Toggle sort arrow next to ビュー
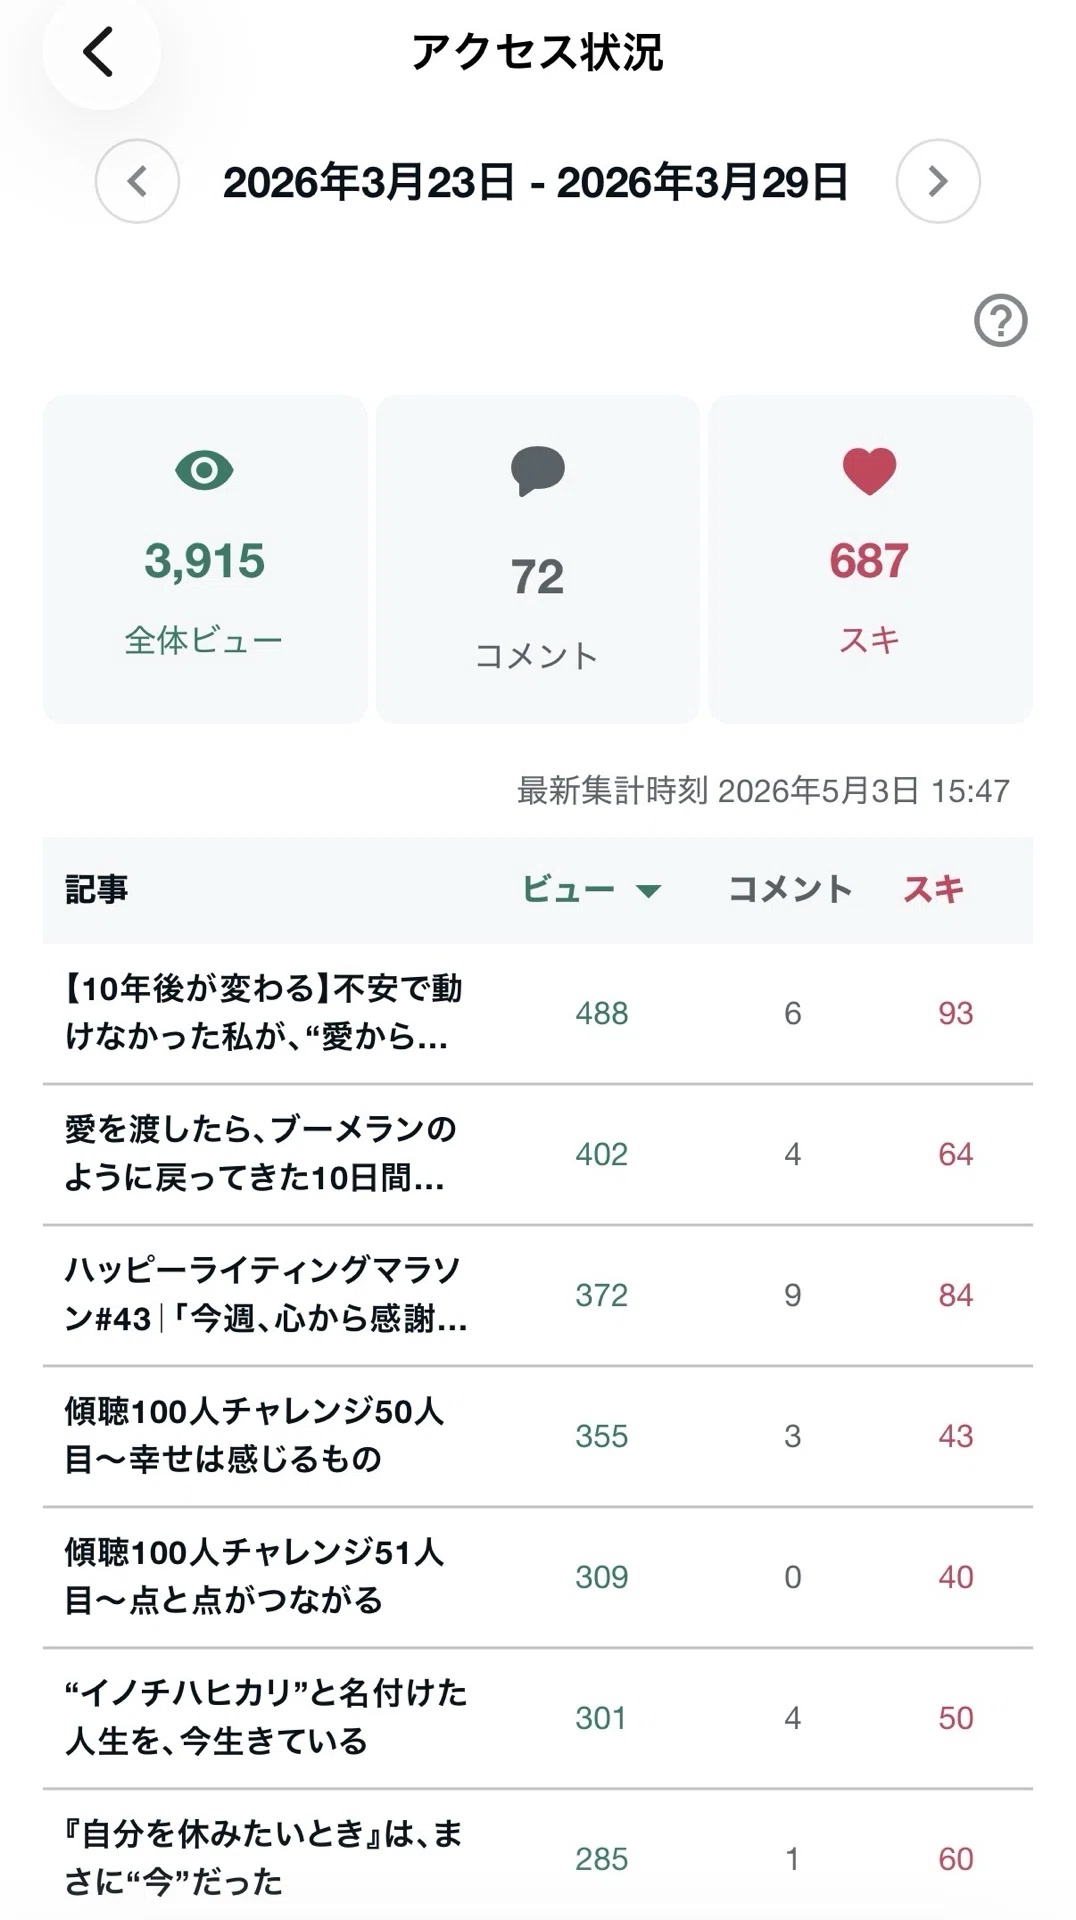Screen dimensions: 1076x1920 (x=649, y=891)
